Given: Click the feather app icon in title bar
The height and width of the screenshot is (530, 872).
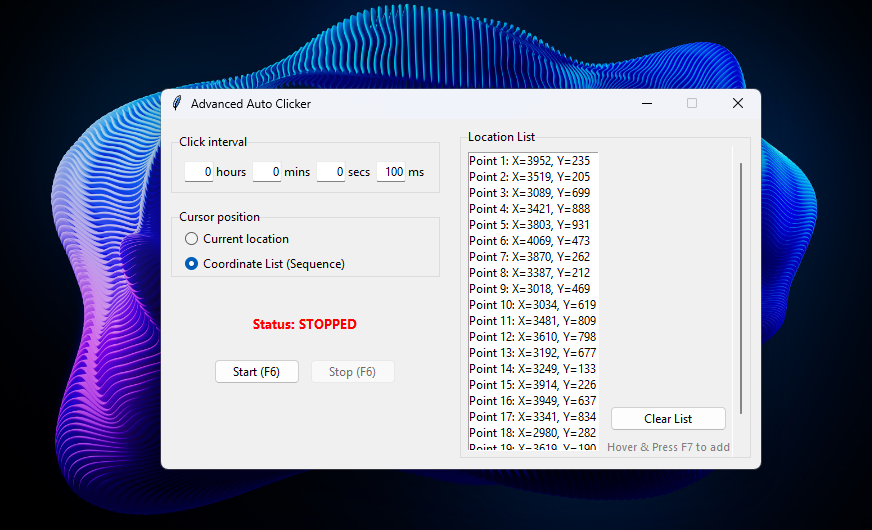Looking at the screenshot, I should 177,103.
